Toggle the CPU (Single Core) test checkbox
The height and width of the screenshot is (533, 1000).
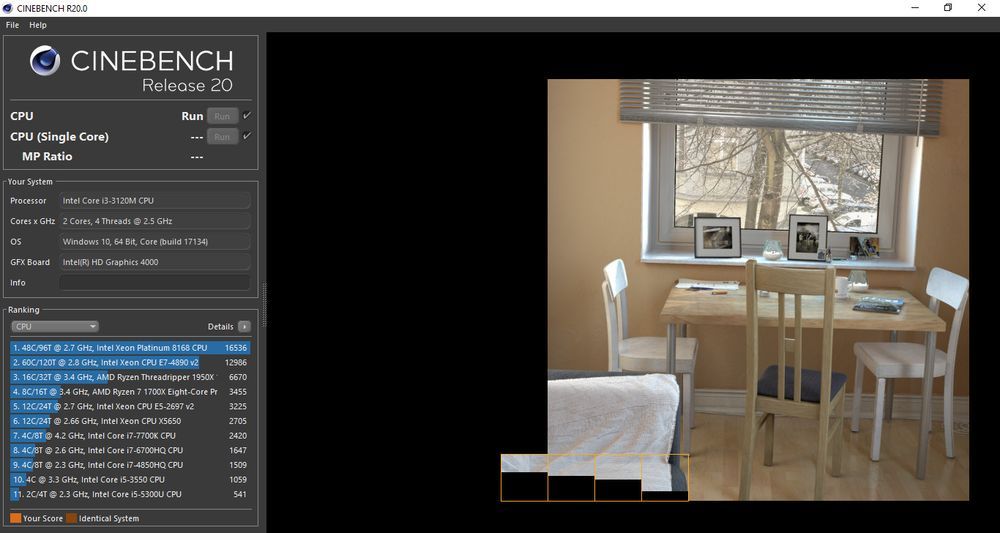247,136
